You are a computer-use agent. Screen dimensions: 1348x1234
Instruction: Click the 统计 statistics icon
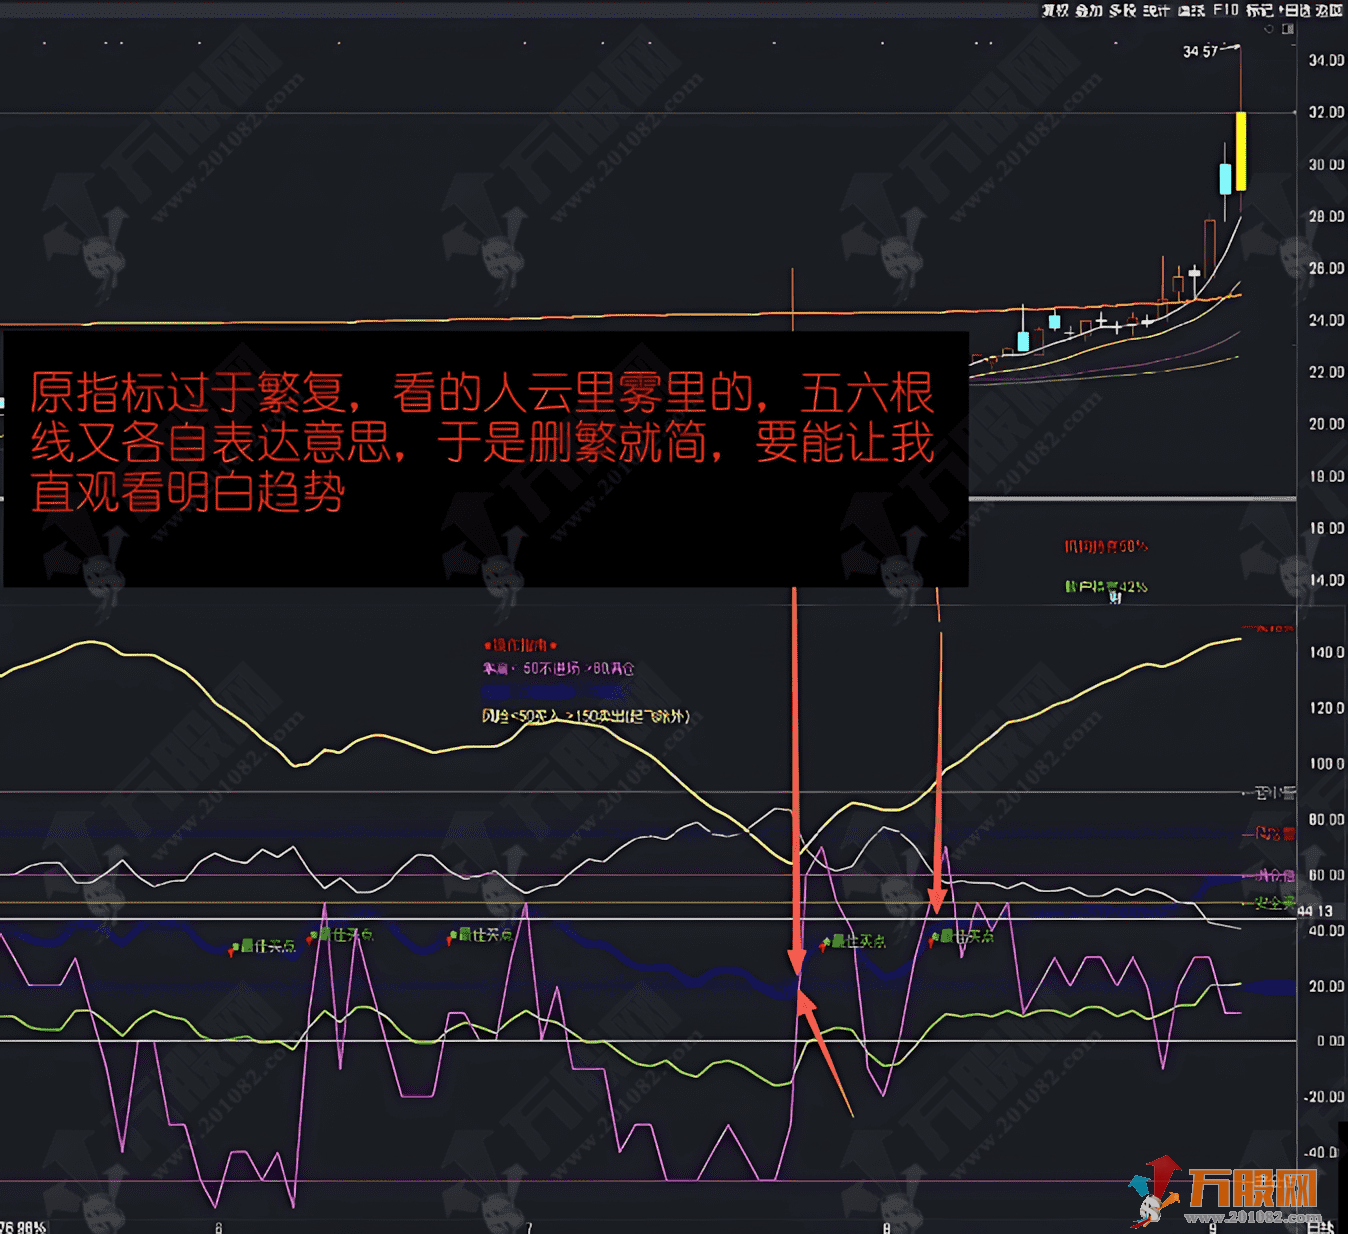tap(1156, 12)
